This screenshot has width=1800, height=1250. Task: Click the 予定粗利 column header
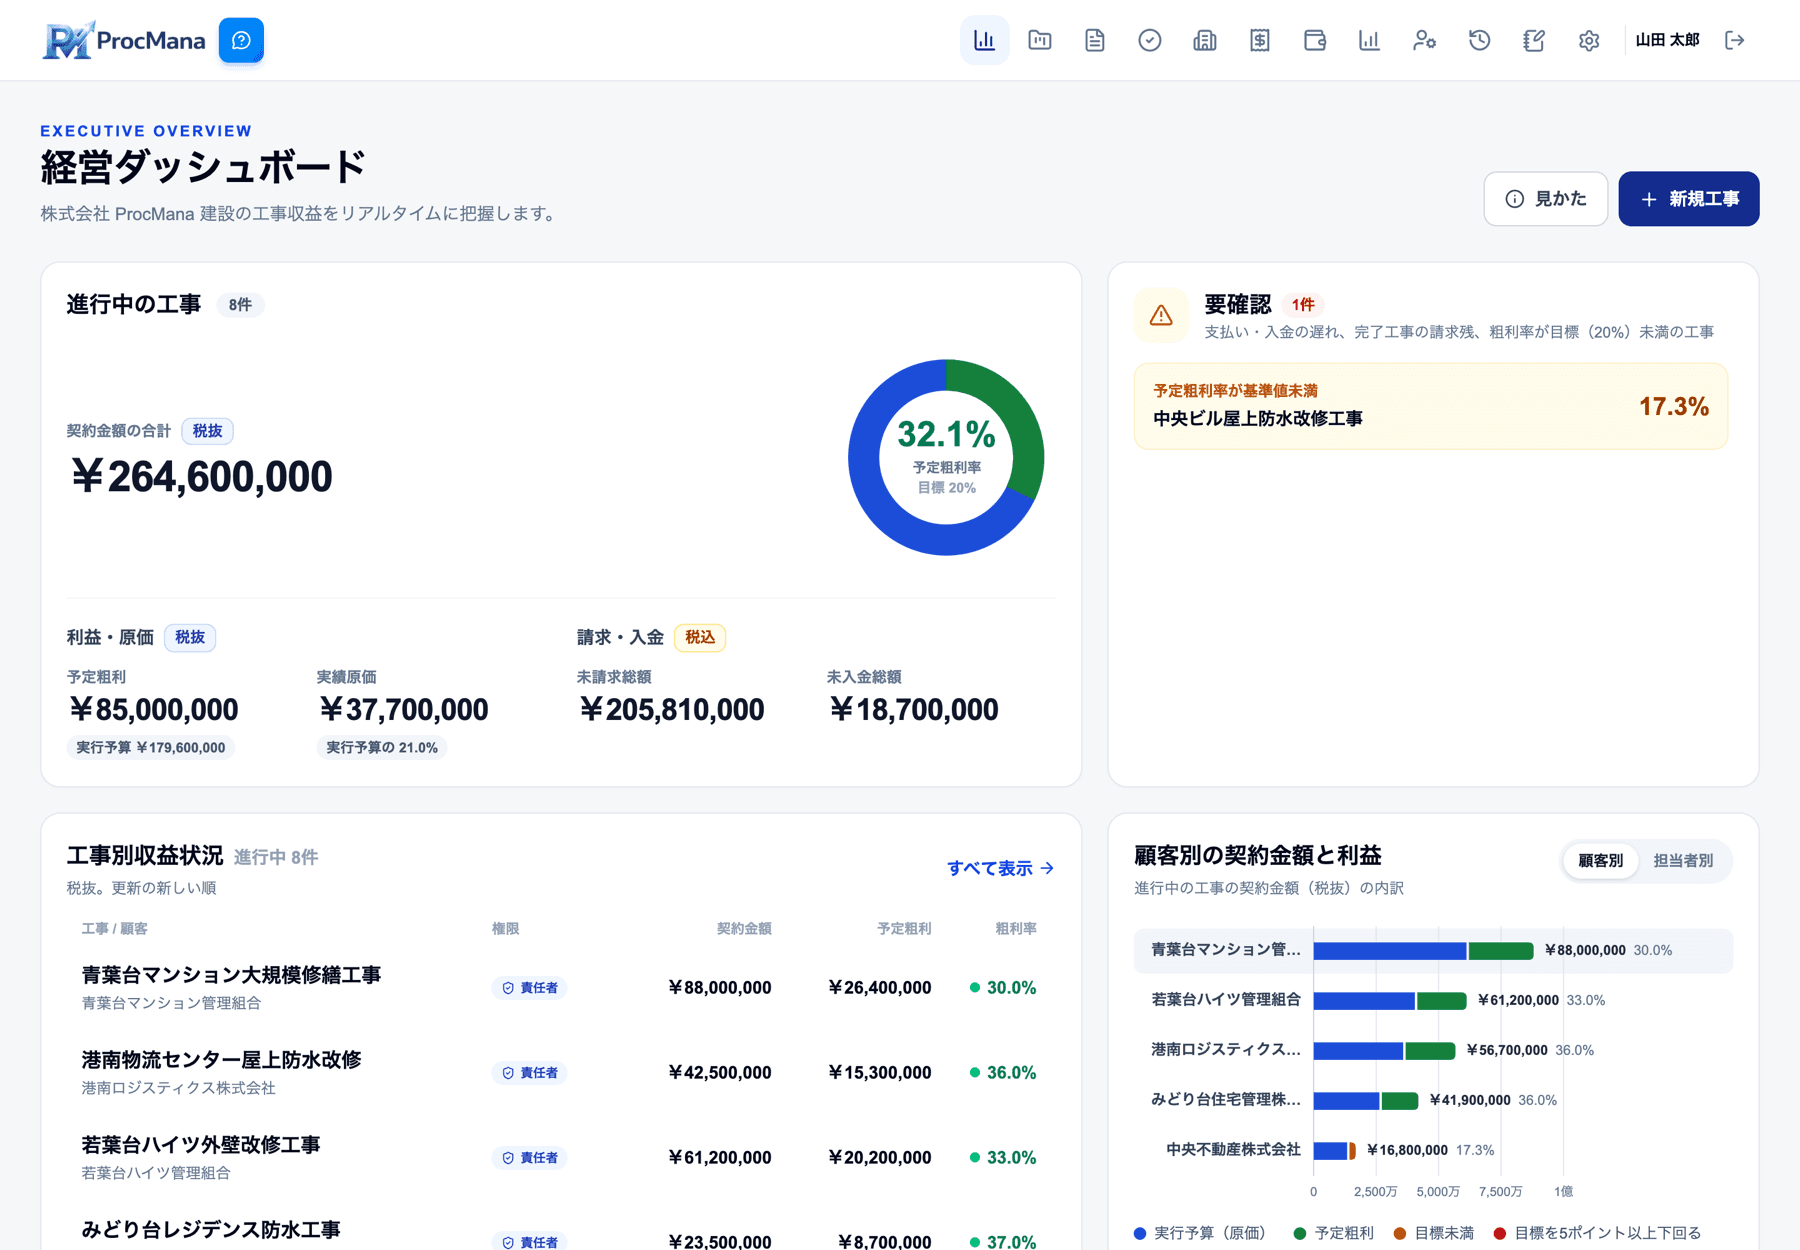(x=904, y=929)
